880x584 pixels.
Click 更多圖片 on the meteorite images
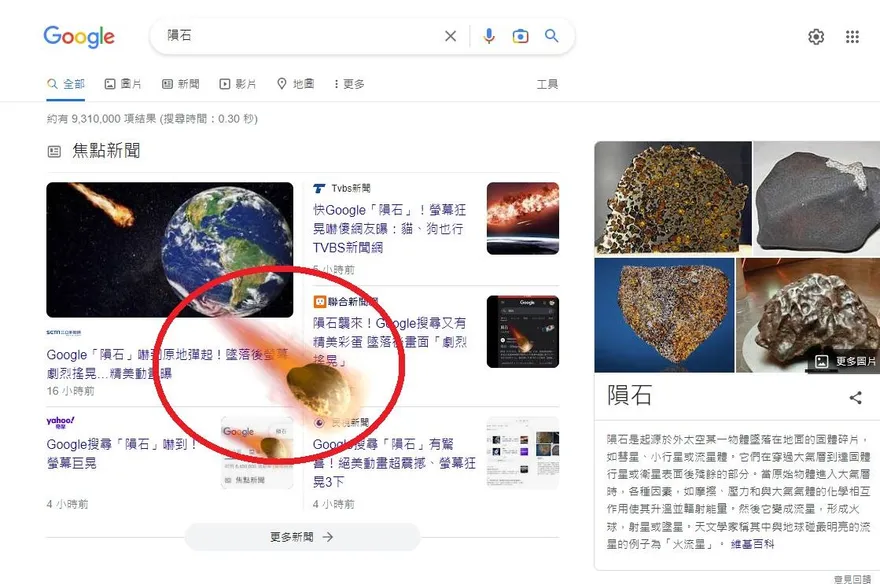coord(845,361)
